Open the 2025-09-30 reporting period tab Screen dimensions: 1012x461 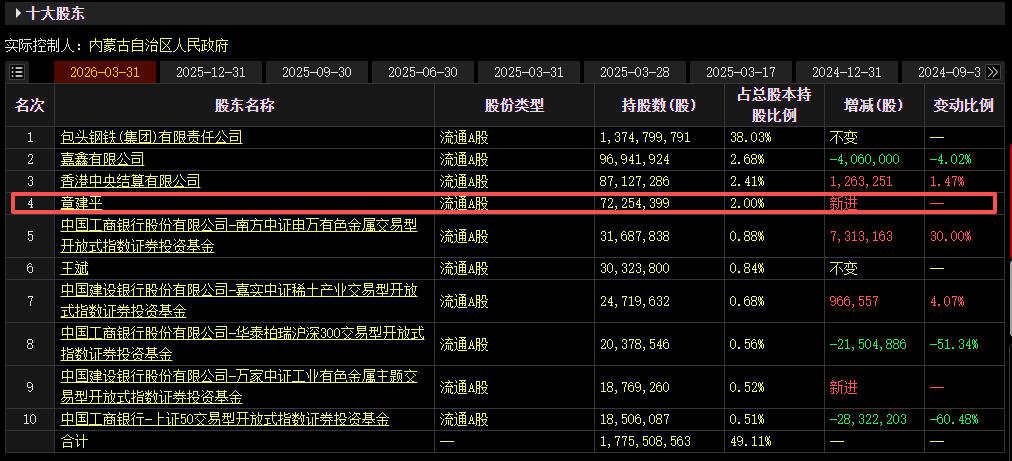317,72
